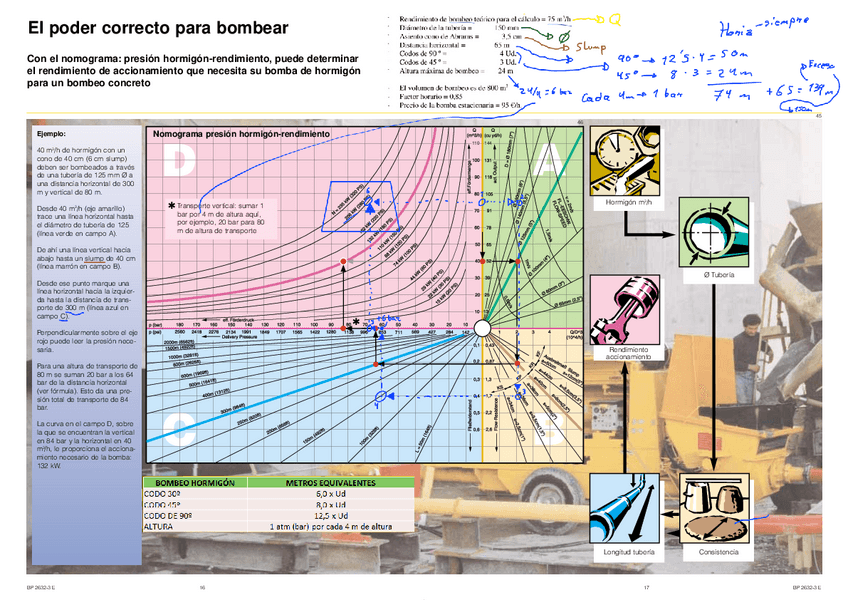Click the slump cone pictogram above 'Consistencia'
This screenshot has width=848, height=600.
(x=714, y=509)
